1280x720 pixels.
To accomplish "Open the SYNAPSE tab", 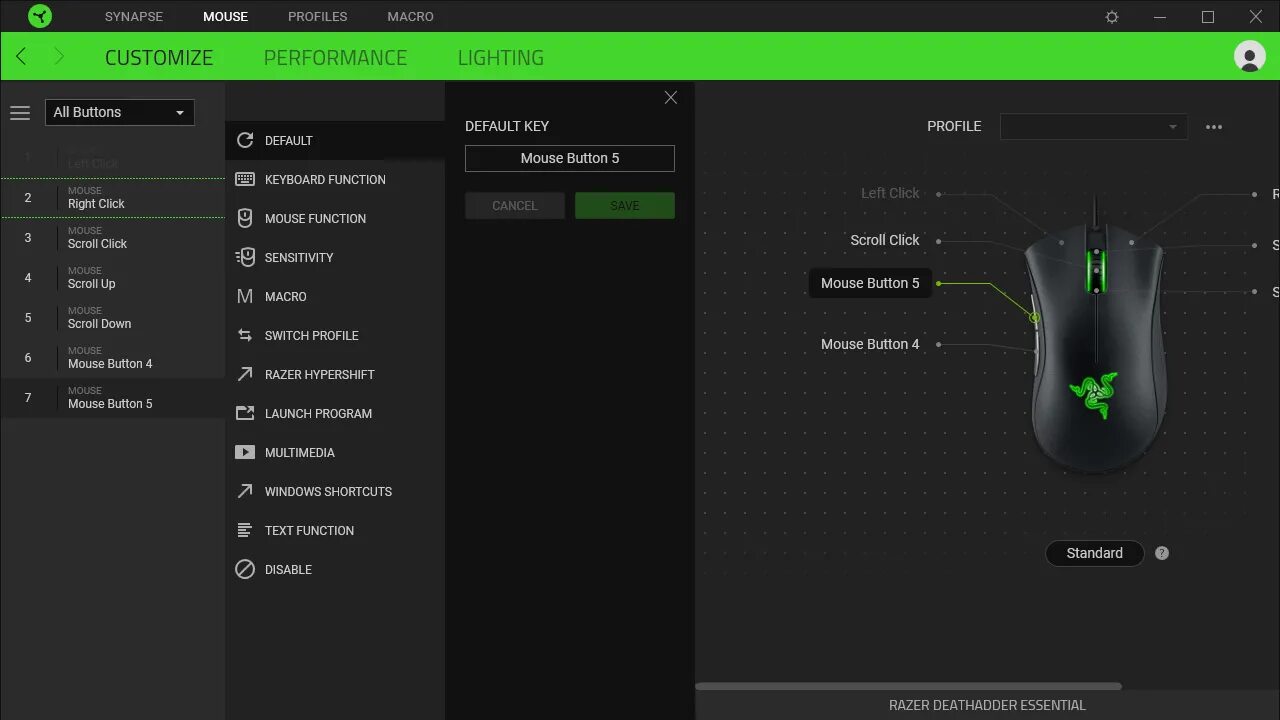I will (134, 17).
